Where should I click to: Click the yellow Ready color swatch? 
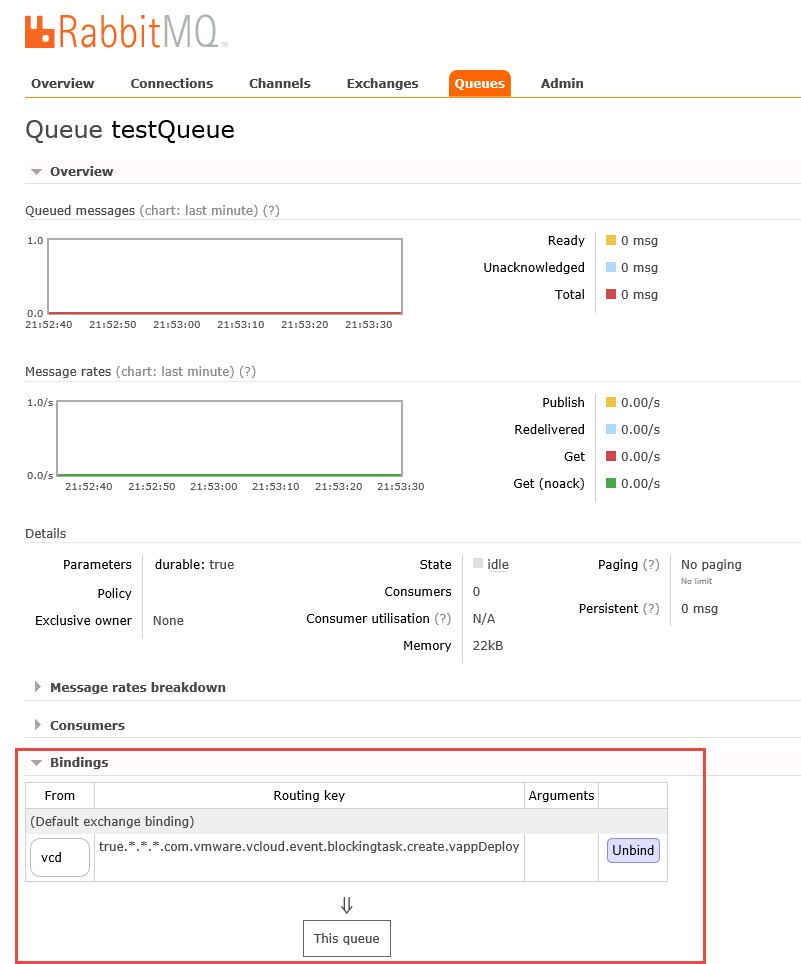(x=611, y=240)
